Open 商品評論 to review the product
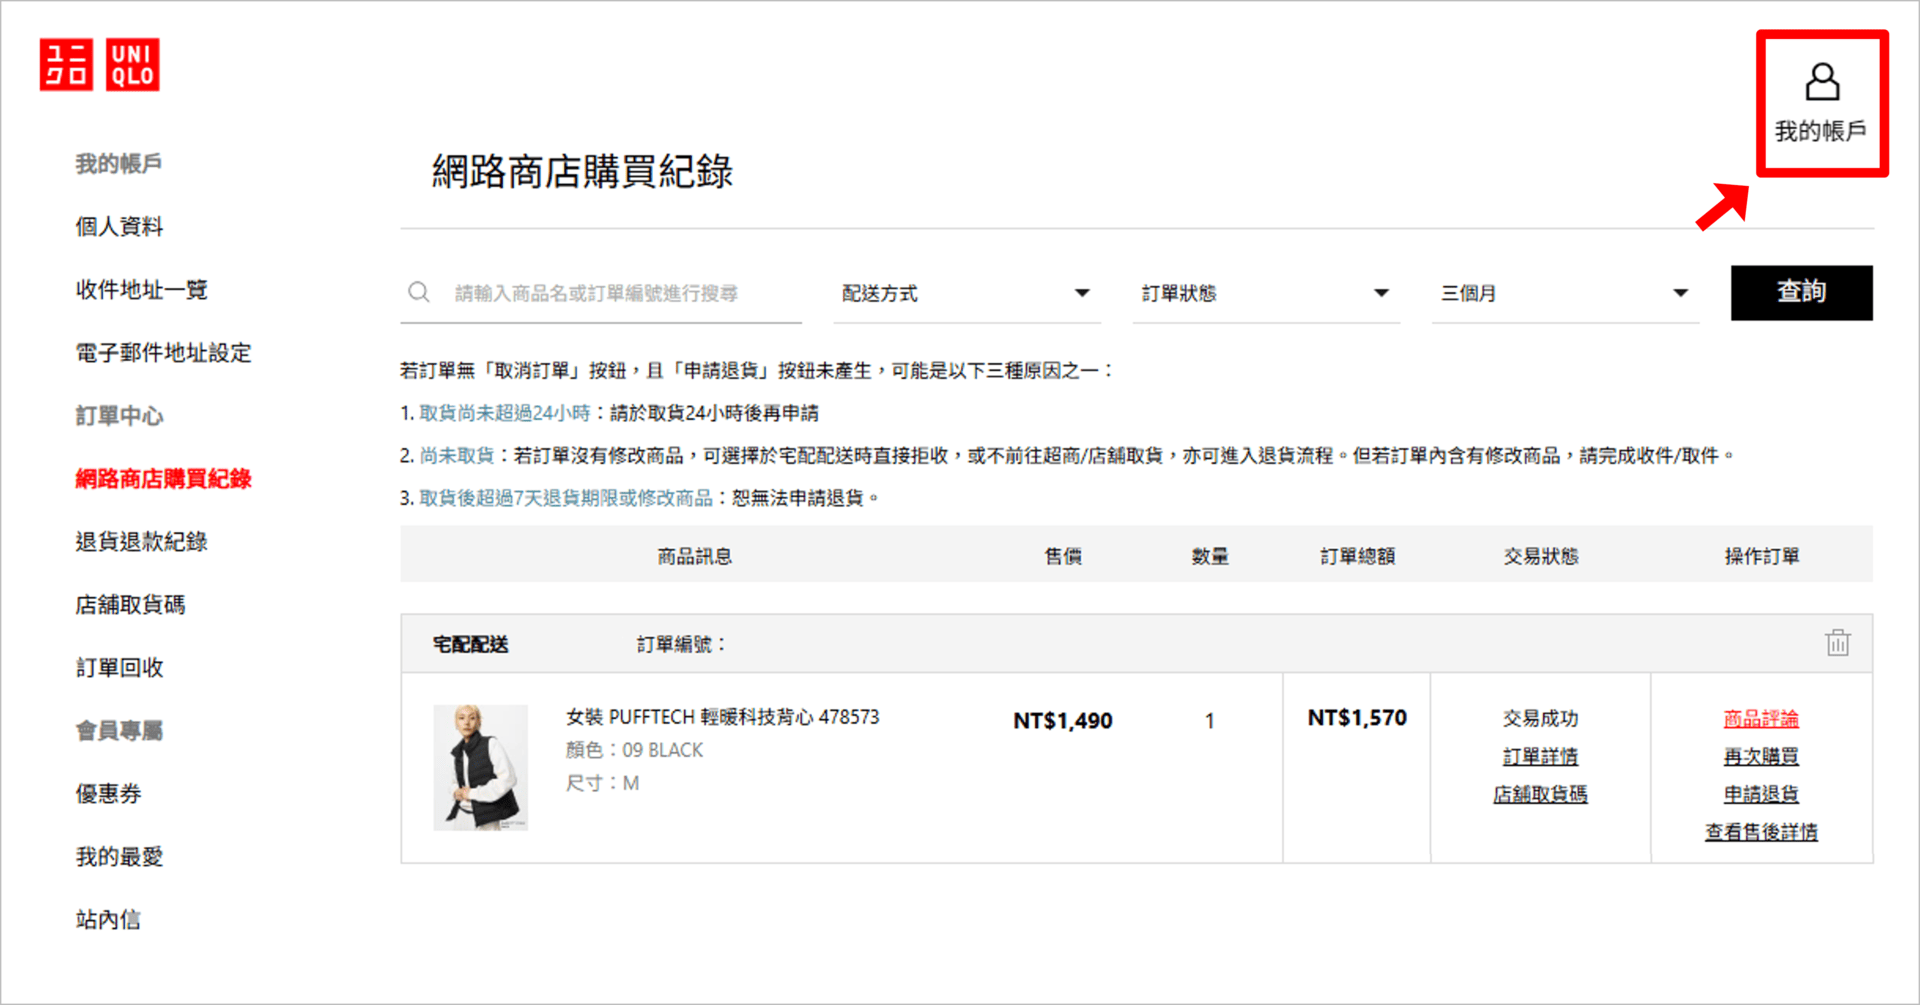Image resolution: width=1920 pixels, height=1005 pixels. [1760, 718]
